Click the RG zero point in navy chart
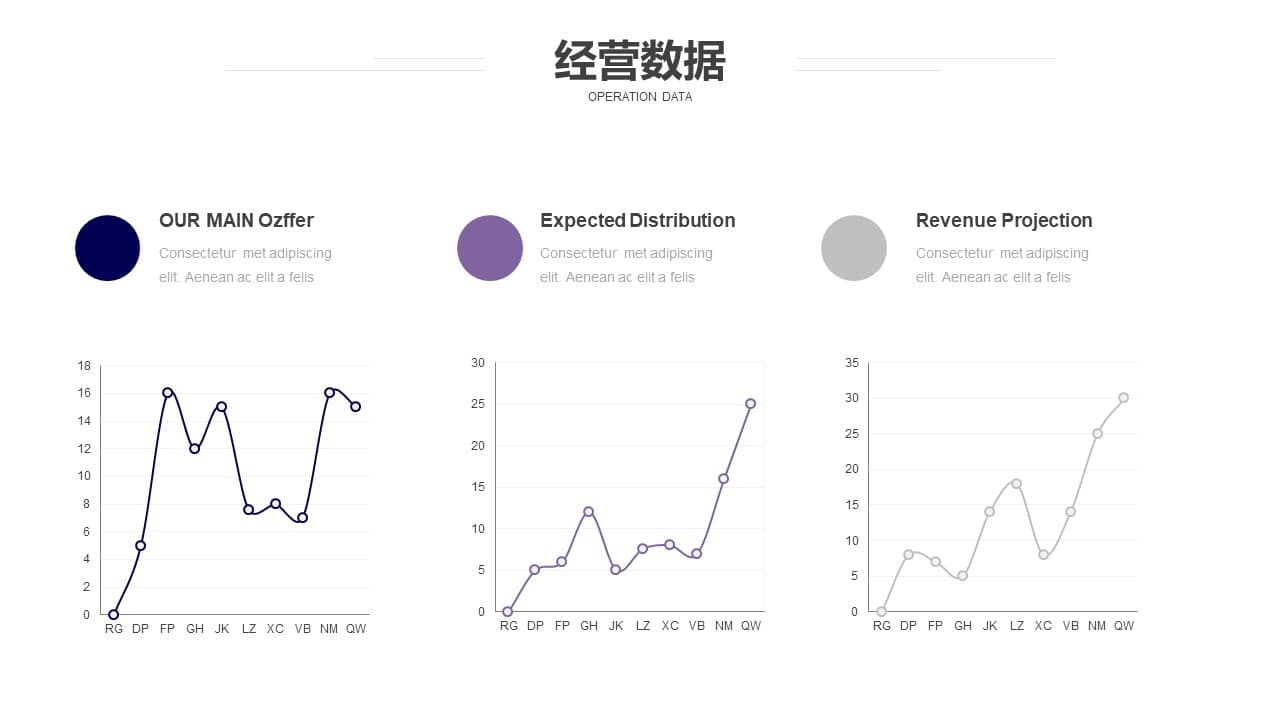The height and width of the screenshot is (720, 1280). point(113,615)
